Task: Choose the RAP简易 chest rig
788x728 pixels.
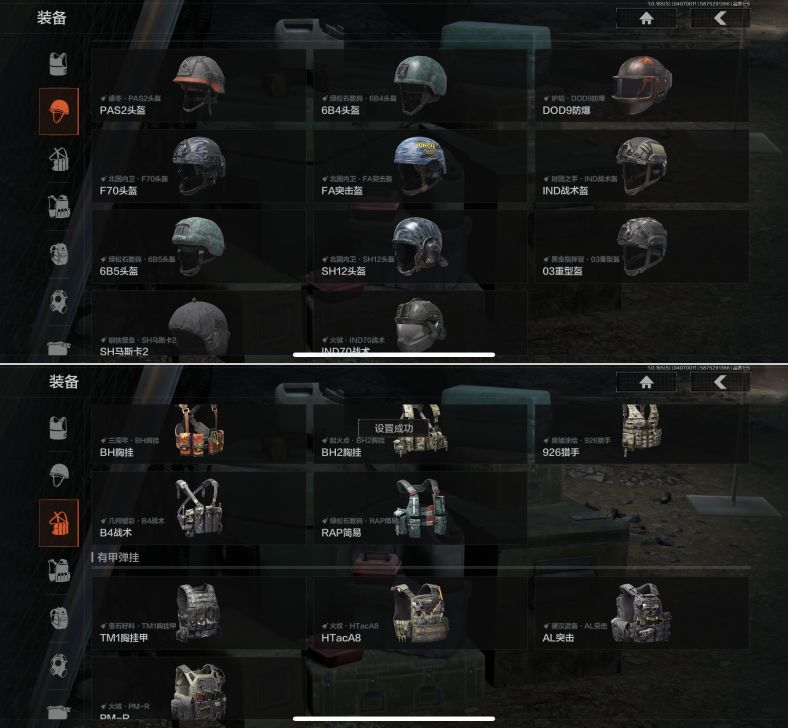Action: [x=421, y=508]
